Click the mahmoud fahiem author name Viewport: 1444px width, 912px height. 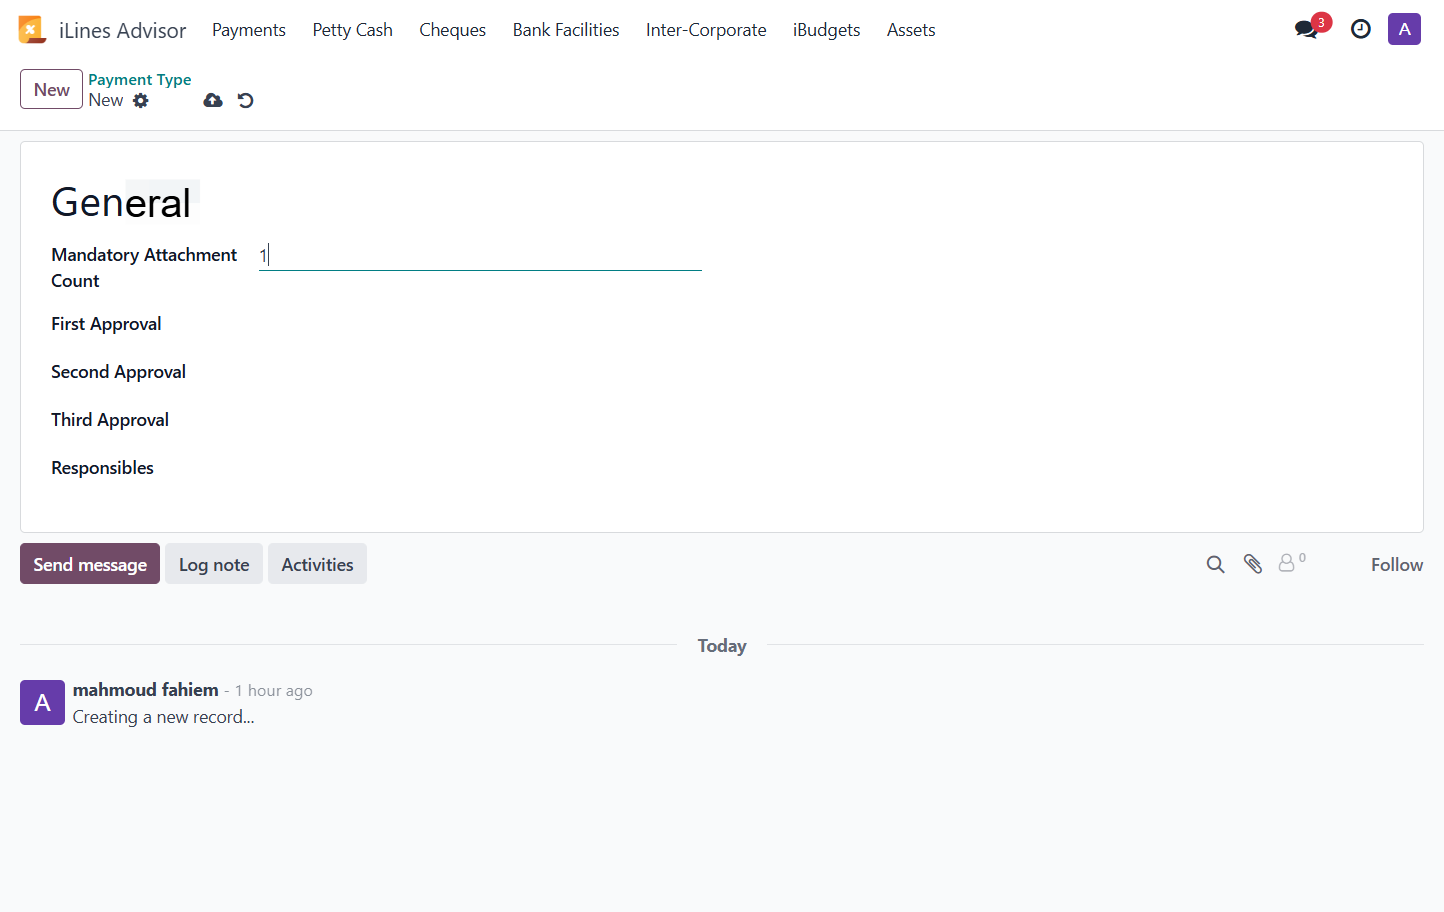point(146,690)
